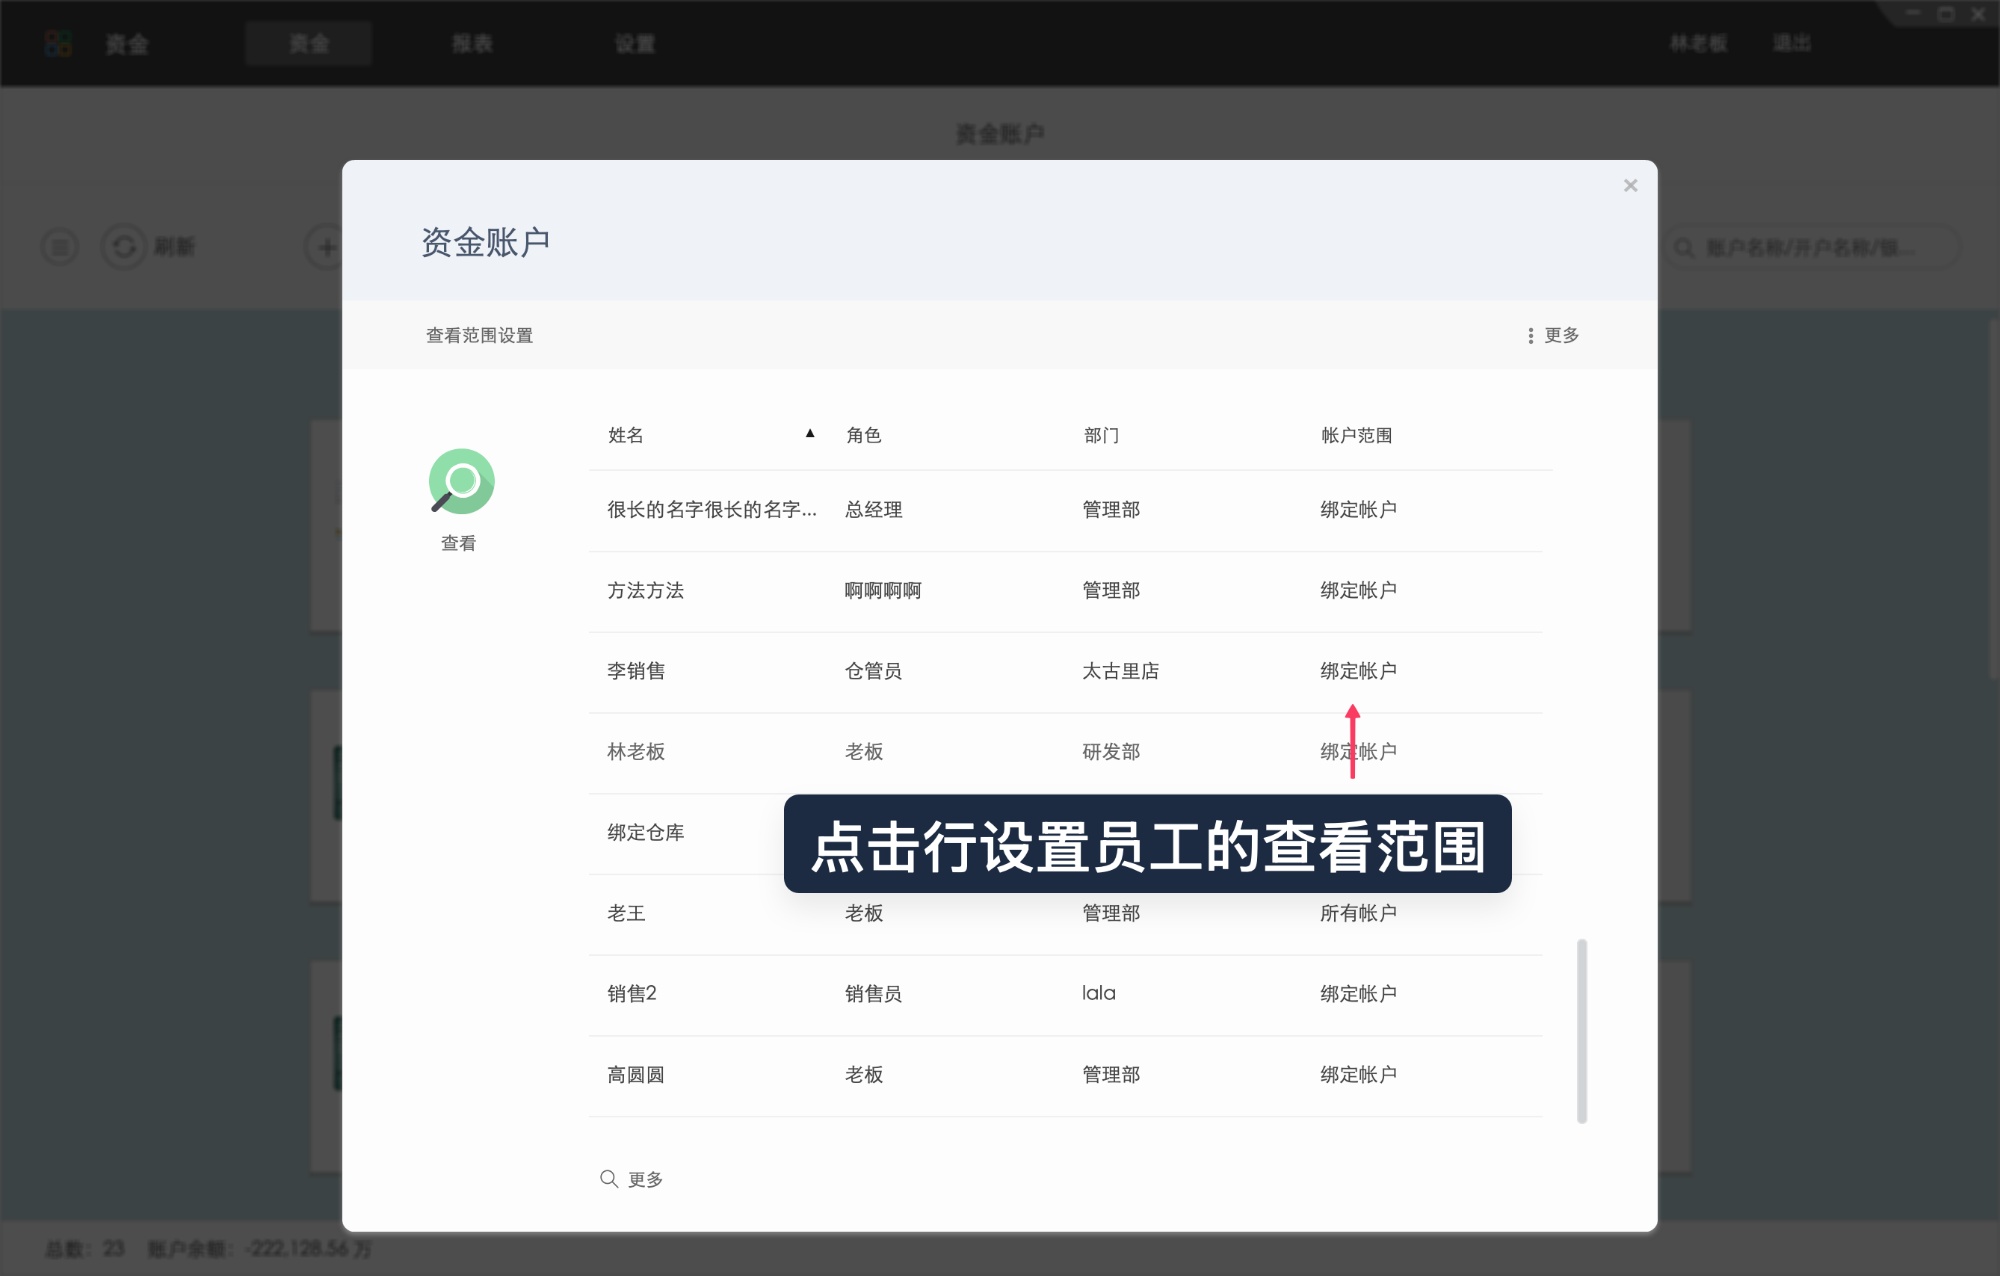Click the colorful app grid icon top-left

[x=58, y=43]
